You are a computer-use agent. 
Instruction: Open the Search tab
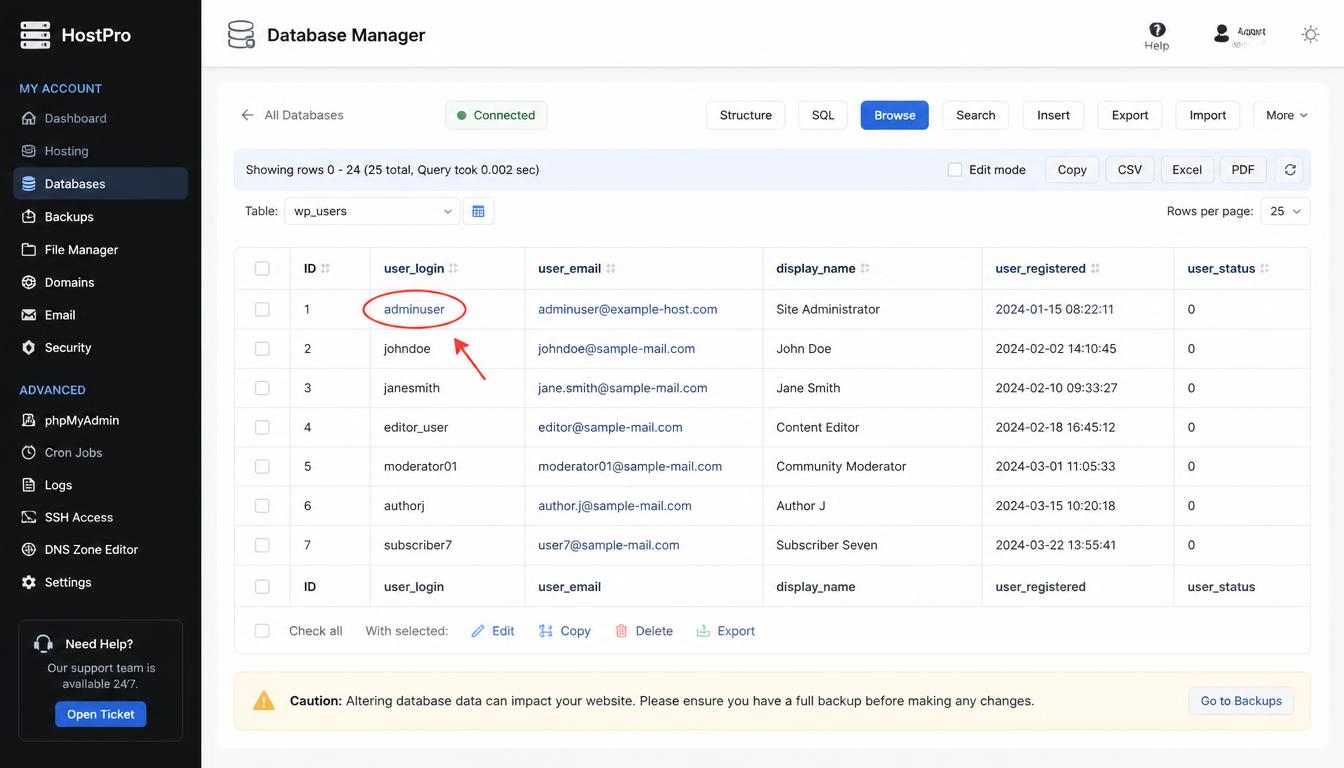click(x=976, y=115)
